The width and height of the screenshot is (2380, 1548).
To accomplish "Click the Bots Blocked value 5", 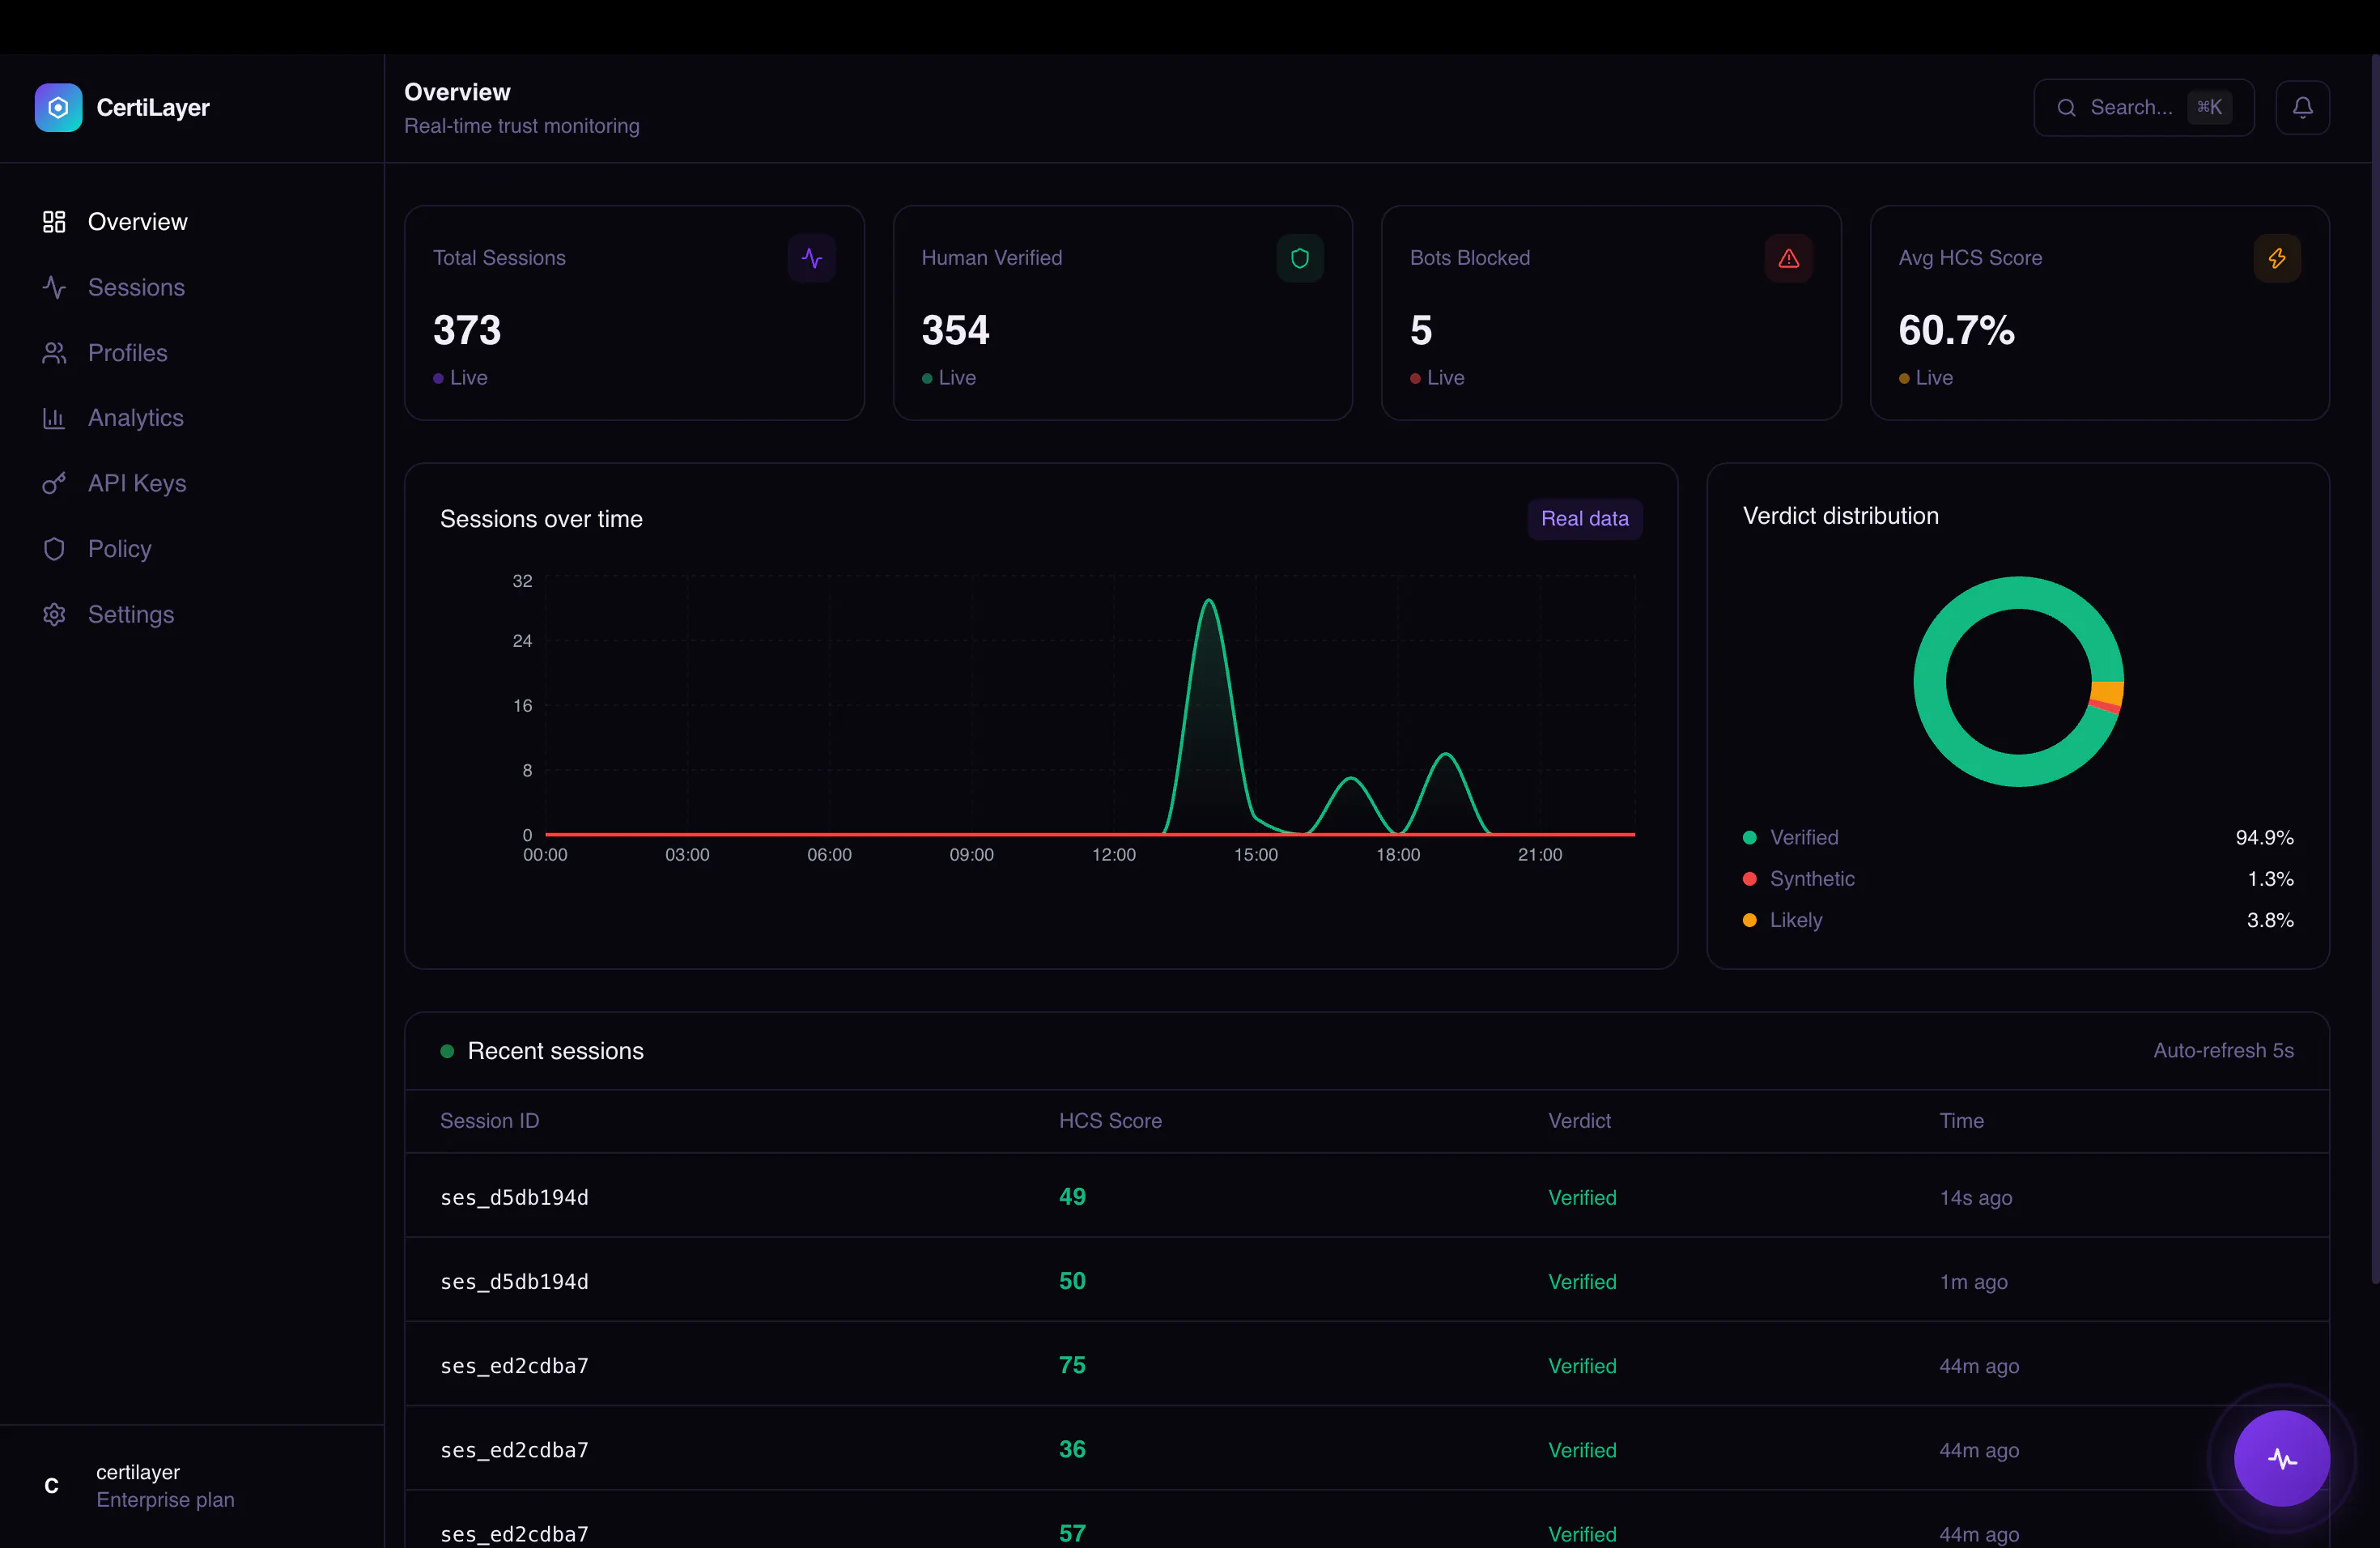I will point(1421,330).
